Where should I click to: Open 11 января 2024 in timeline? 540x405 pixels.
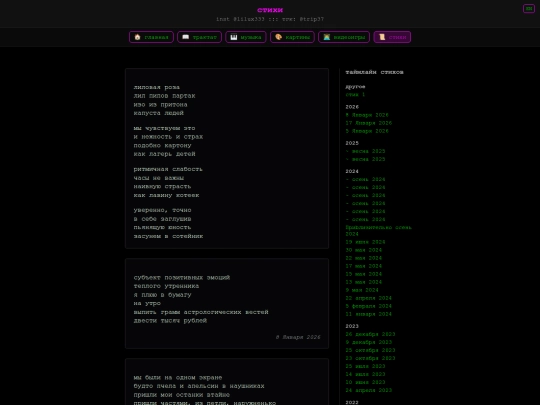tap(368, 314)
